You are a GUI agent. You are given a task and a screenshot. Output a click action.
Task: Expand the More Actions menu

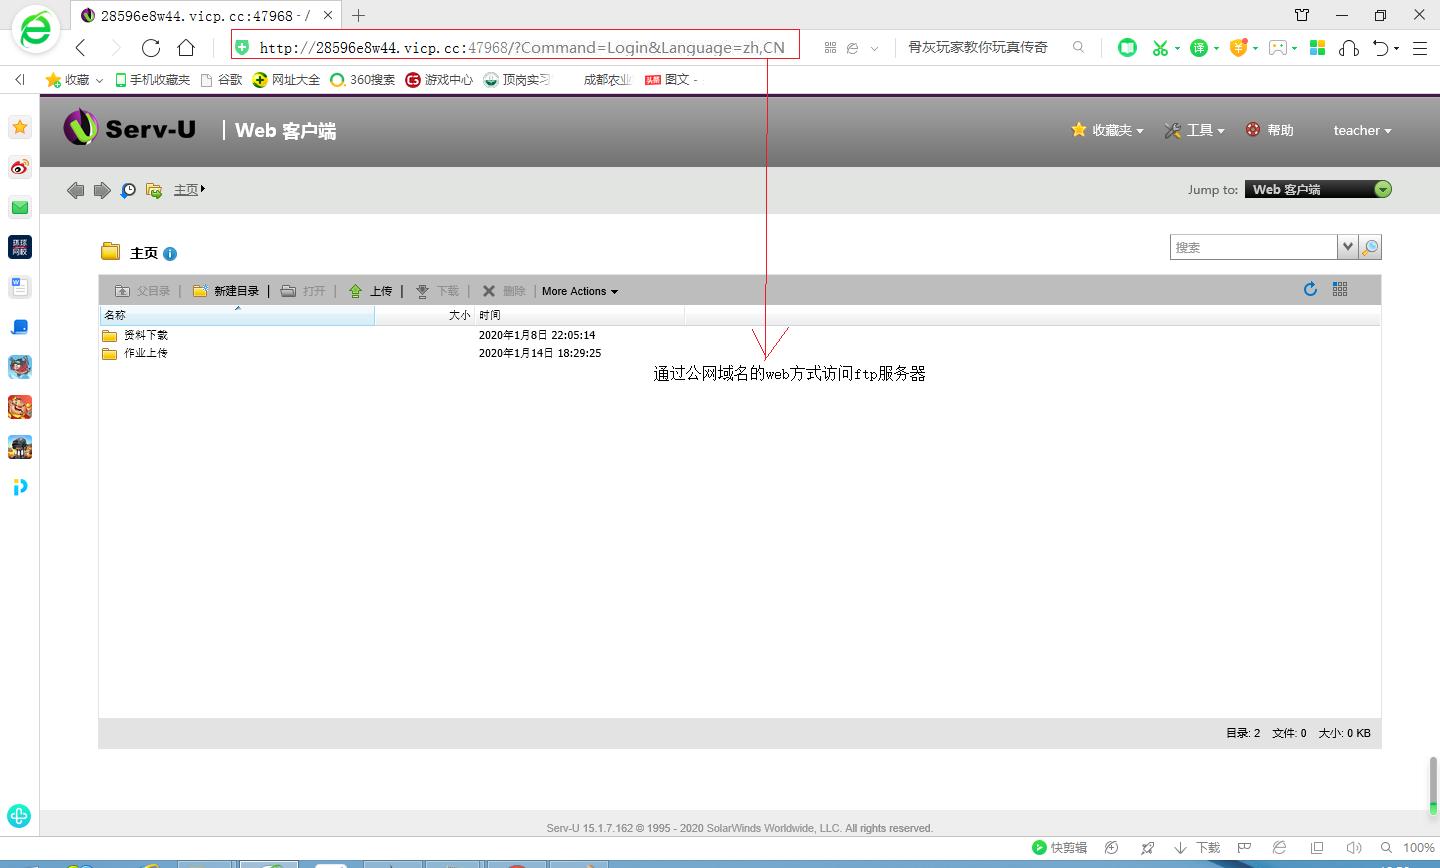click(x=580, y=291)
